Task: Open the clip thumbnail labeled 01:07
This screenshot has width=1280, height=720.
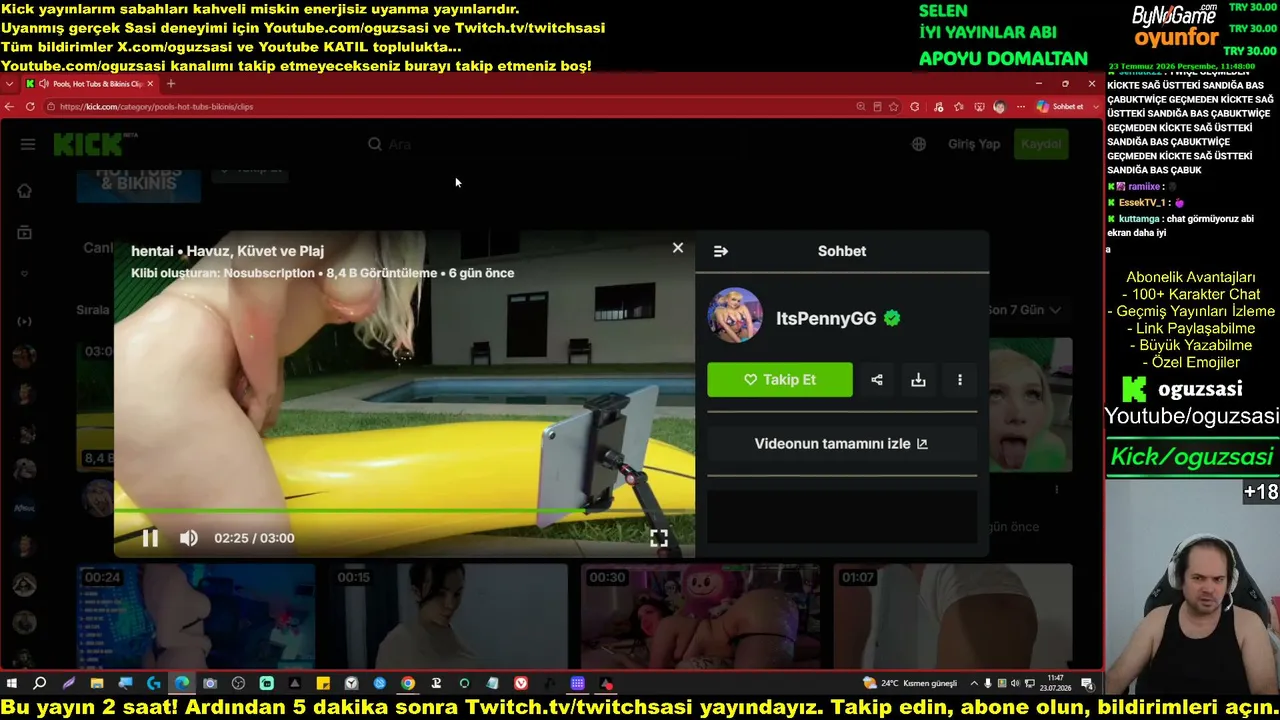Action: (953, 616)
